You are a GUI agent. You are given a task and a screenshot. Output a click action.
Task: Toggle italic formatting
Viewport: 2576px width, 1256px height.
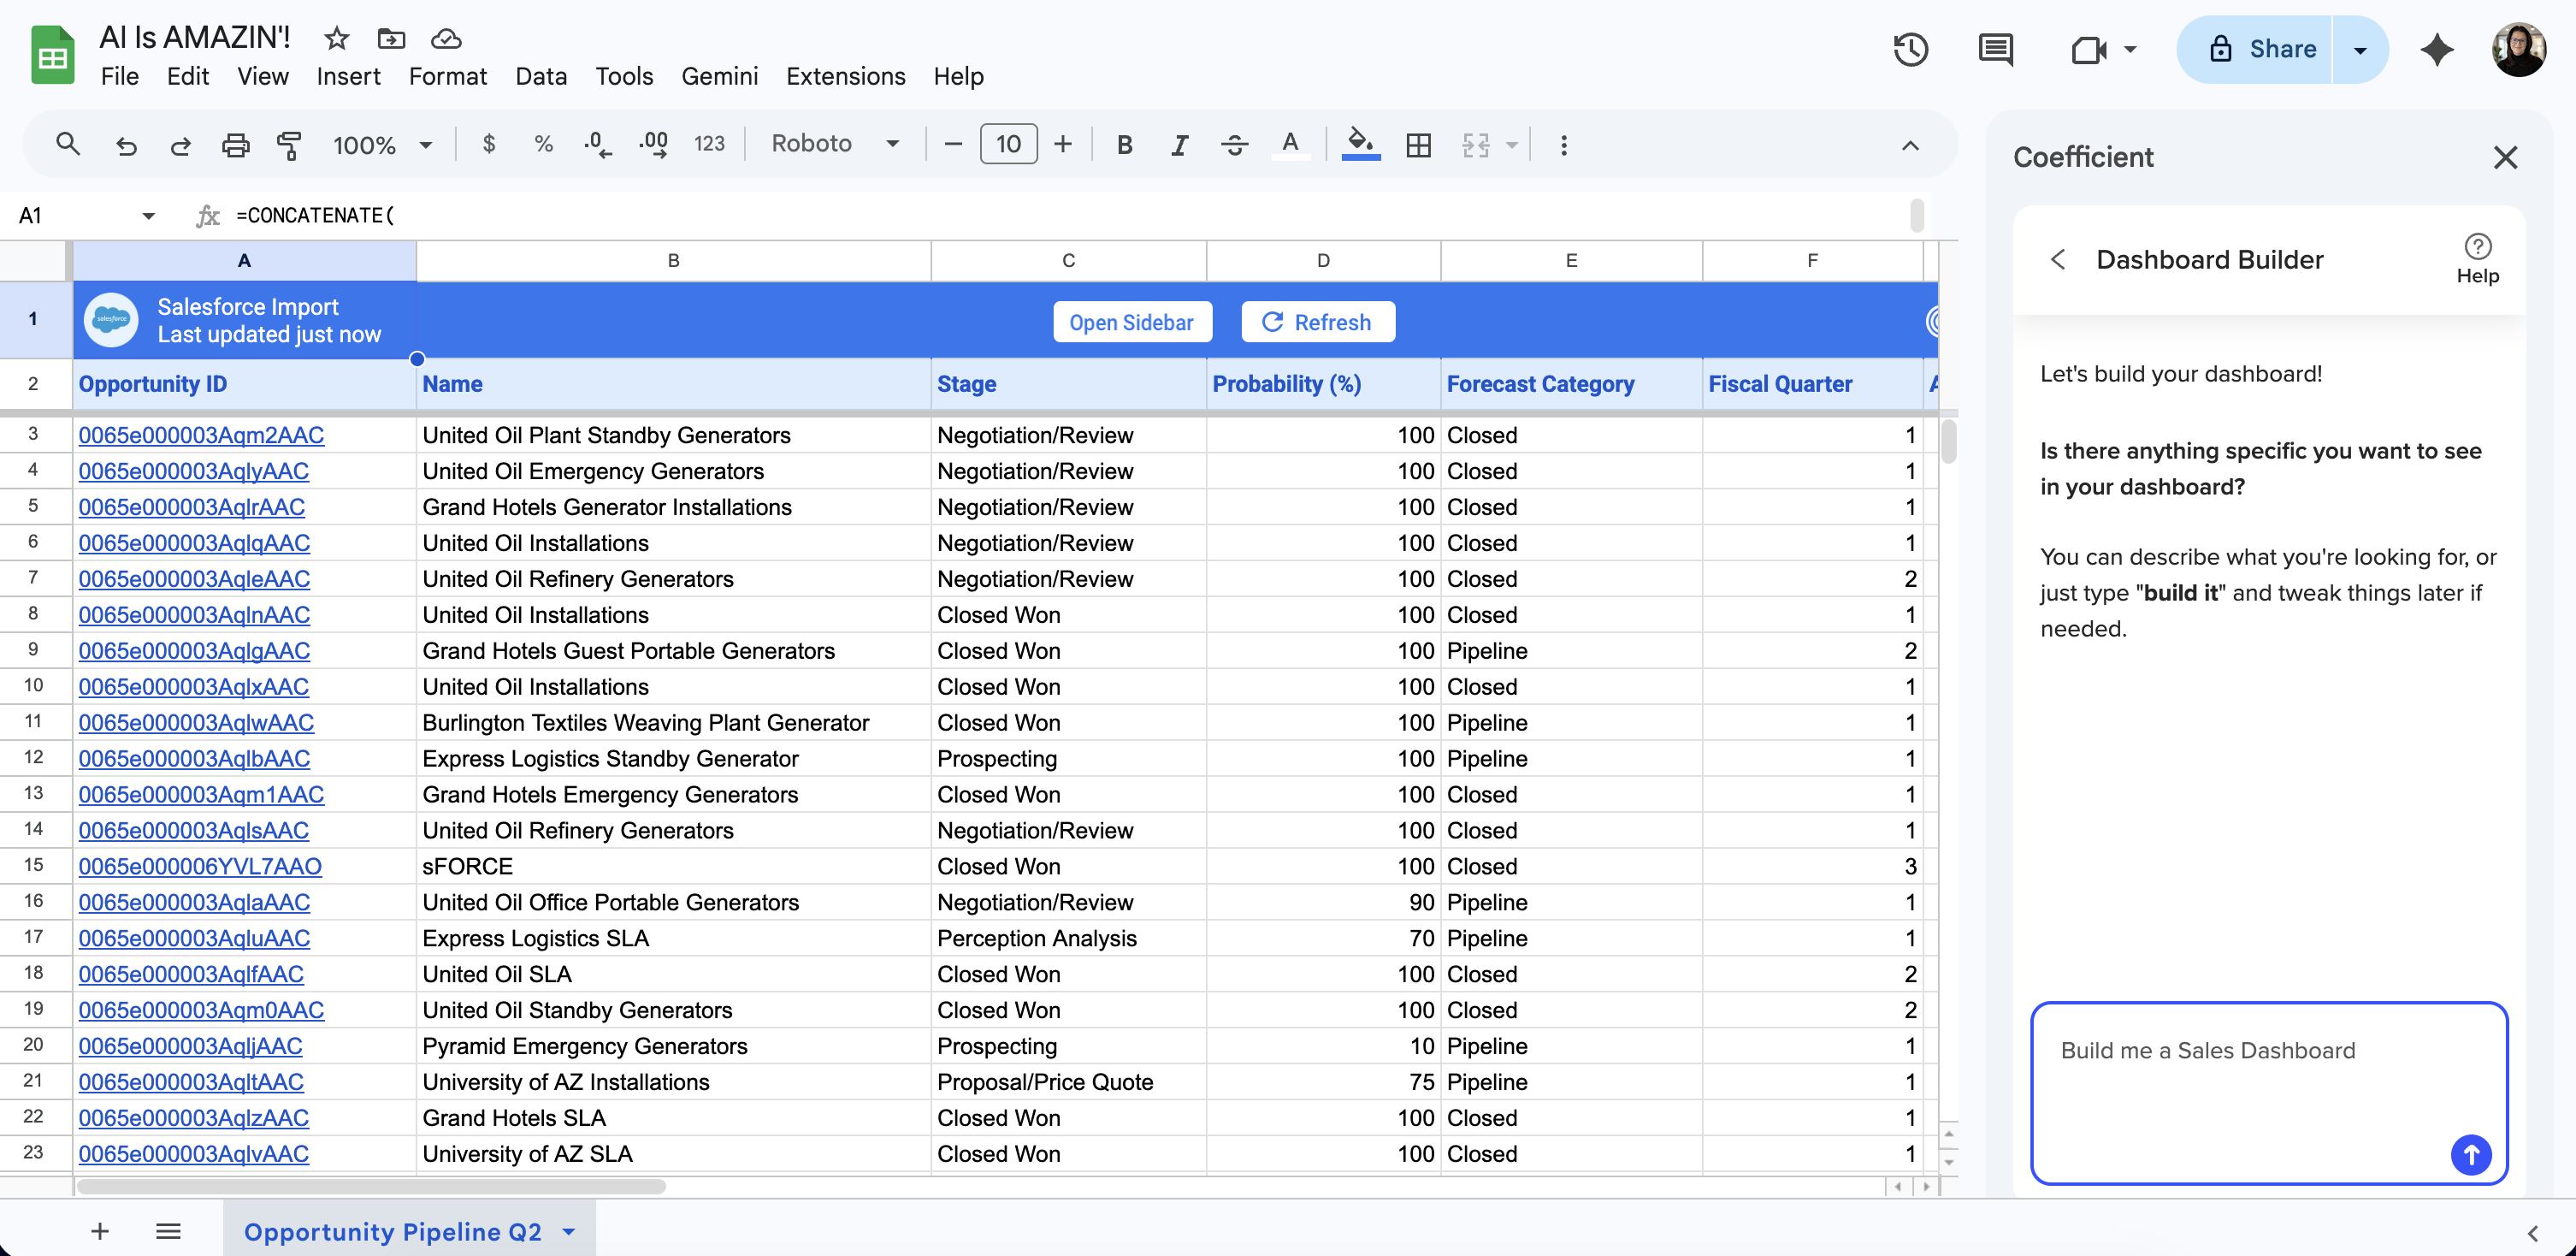pyautogui.click(x=1180, y=145)
